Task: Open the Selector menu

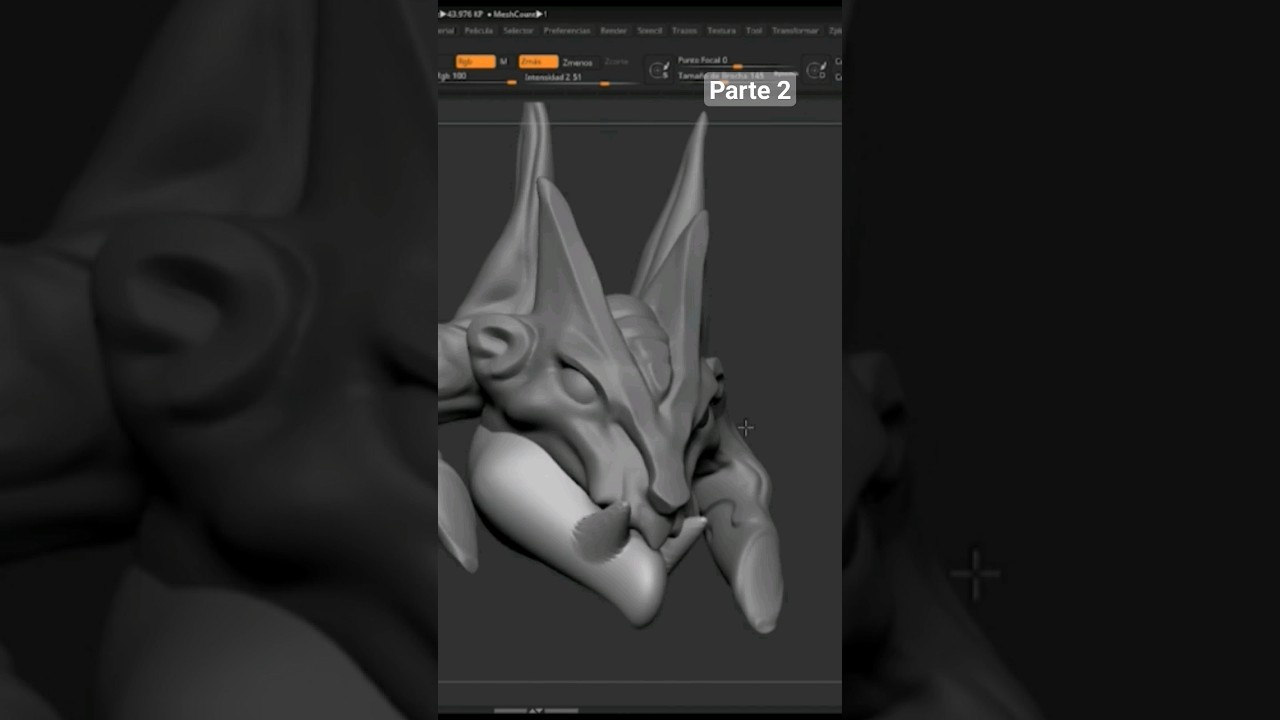Action: coord(518,31)
